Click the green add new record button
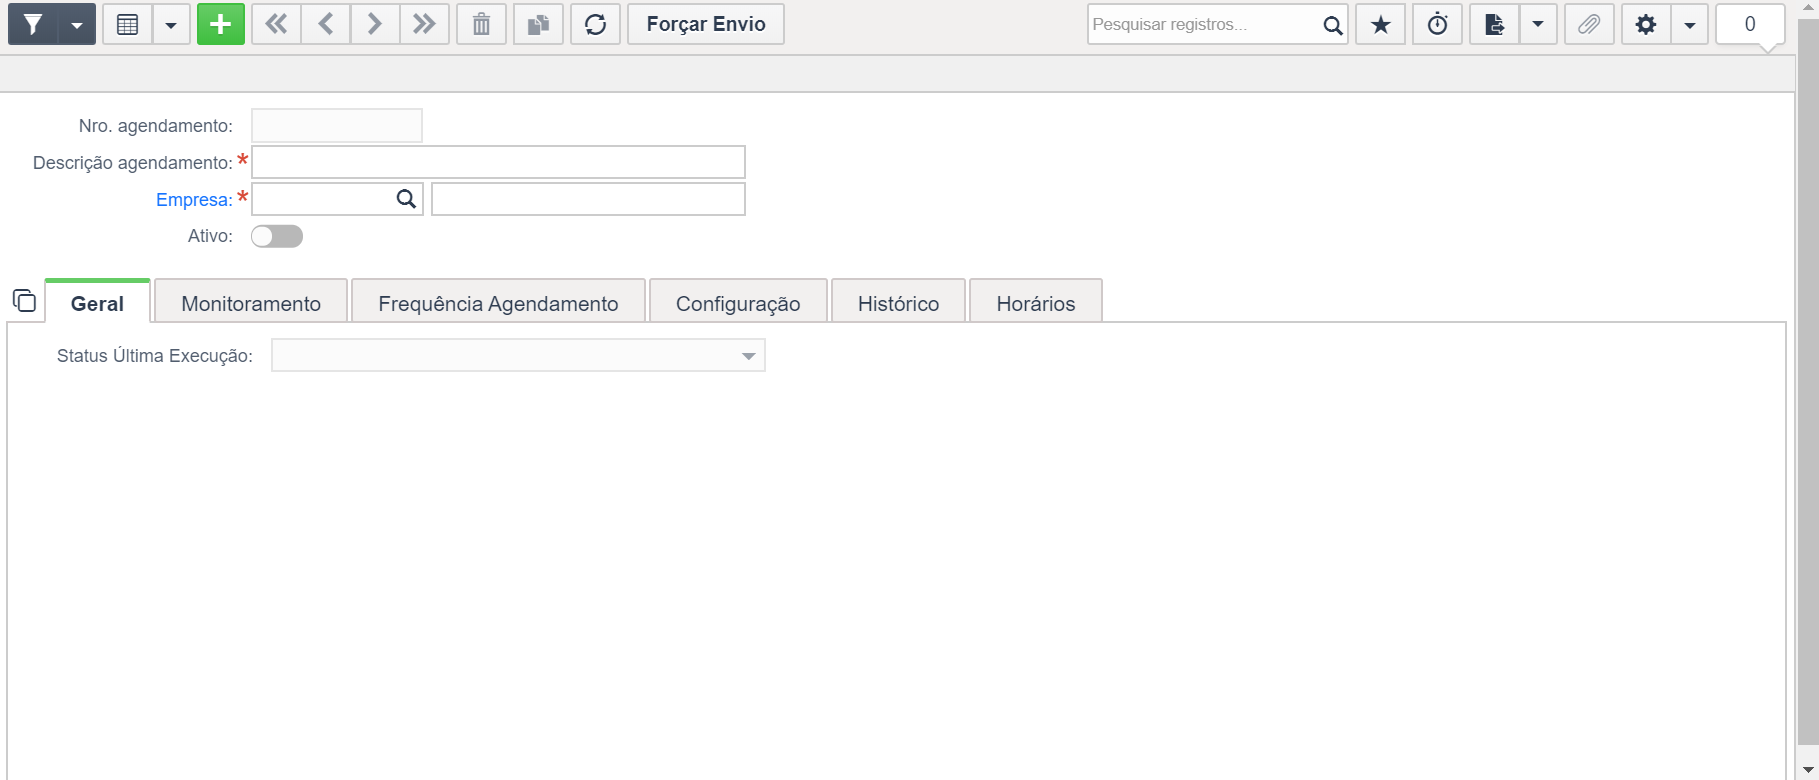 pyautogui.click(x=220, y=25)
